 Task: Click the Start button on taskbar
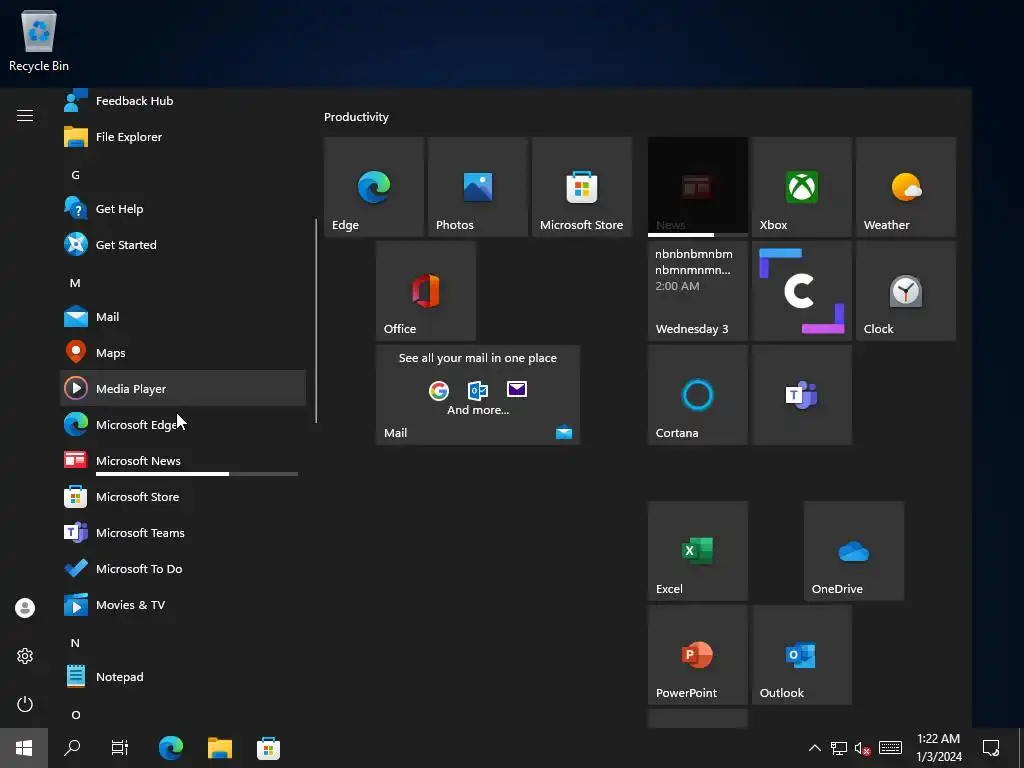point(24,748)
